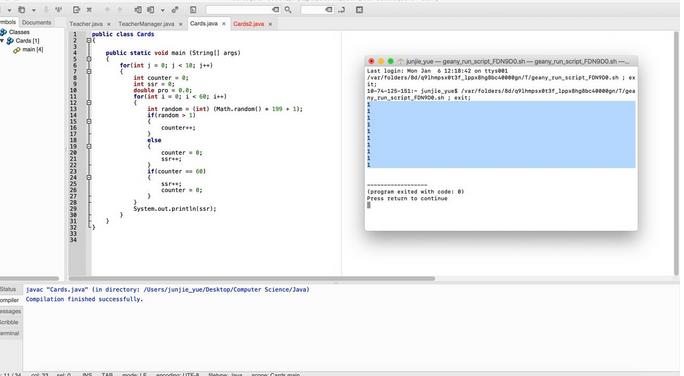The width and height of the screenshot is (684, 376).
Task: Click the jump-to-line arrow icon
Action: (x=342, y=10)
